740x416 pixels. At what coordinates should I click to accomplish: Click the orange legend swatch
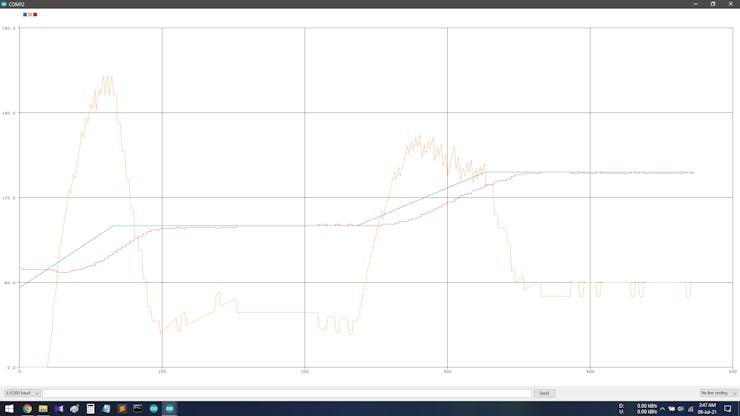click(30, 15)
